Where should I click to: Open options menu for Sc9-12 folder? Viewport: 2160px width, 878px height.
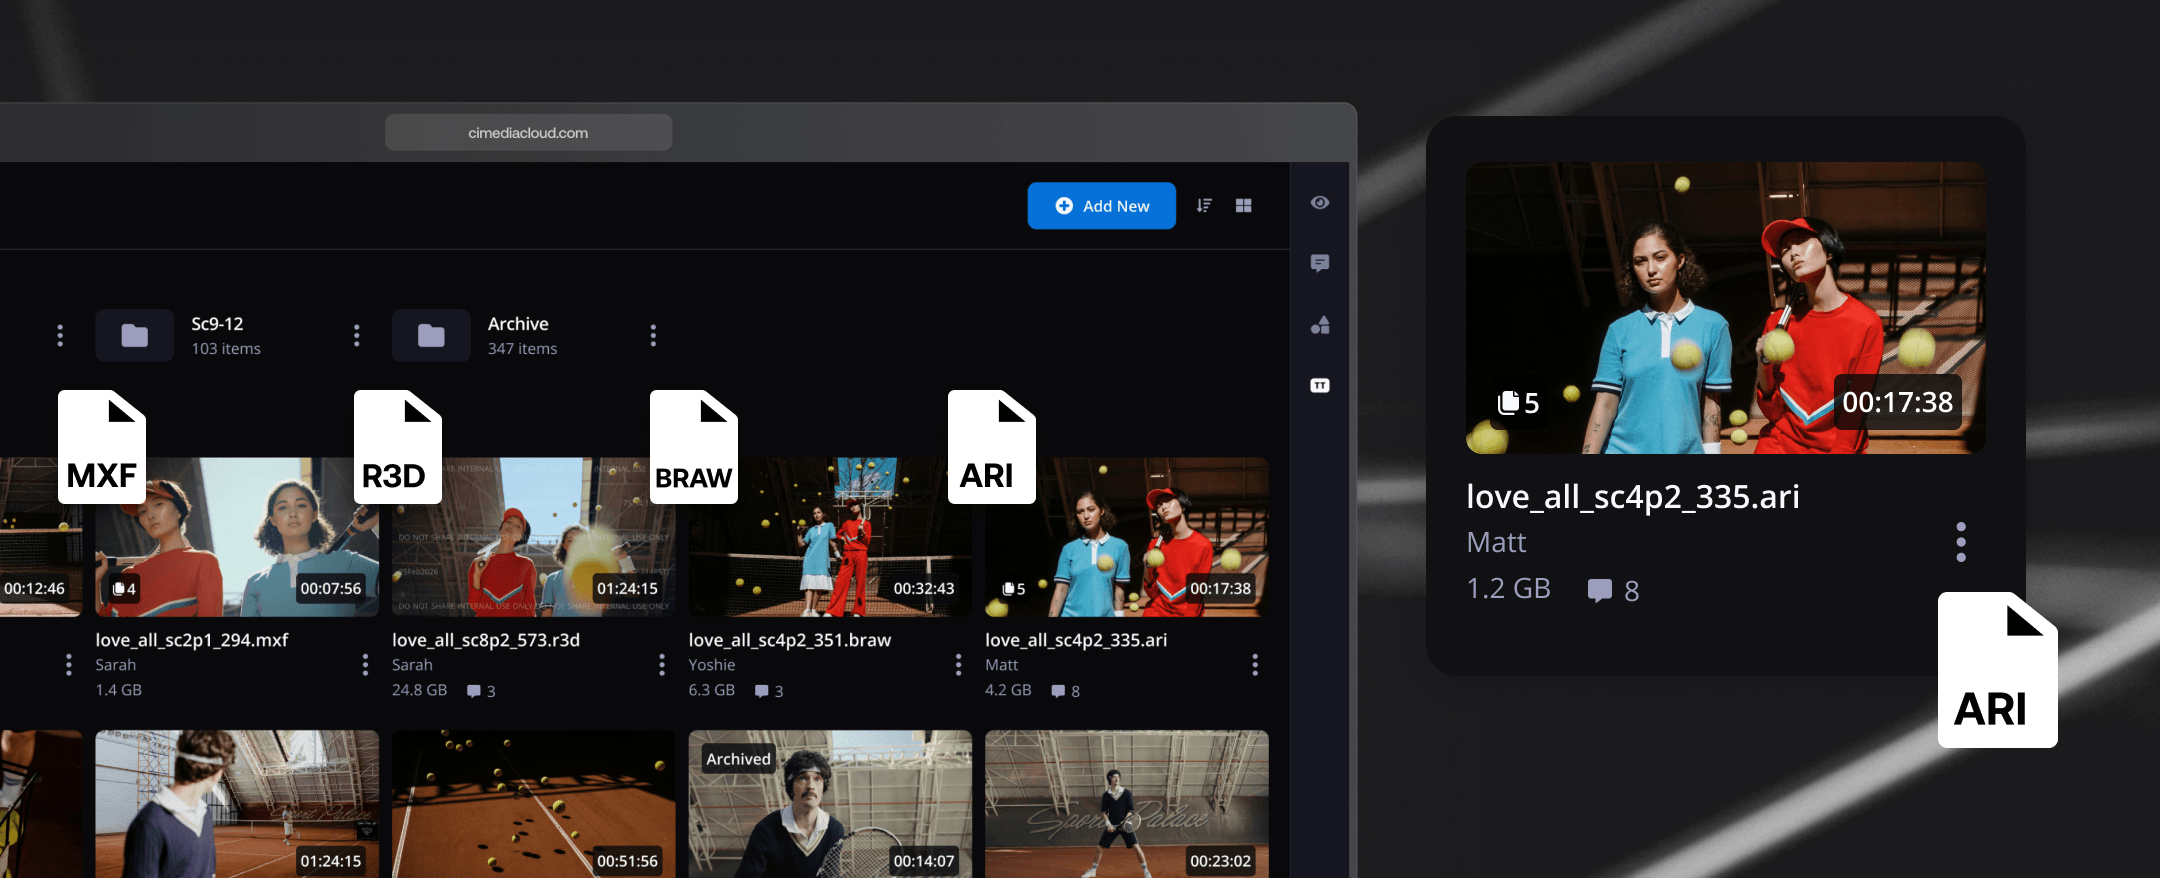point(357,336)
